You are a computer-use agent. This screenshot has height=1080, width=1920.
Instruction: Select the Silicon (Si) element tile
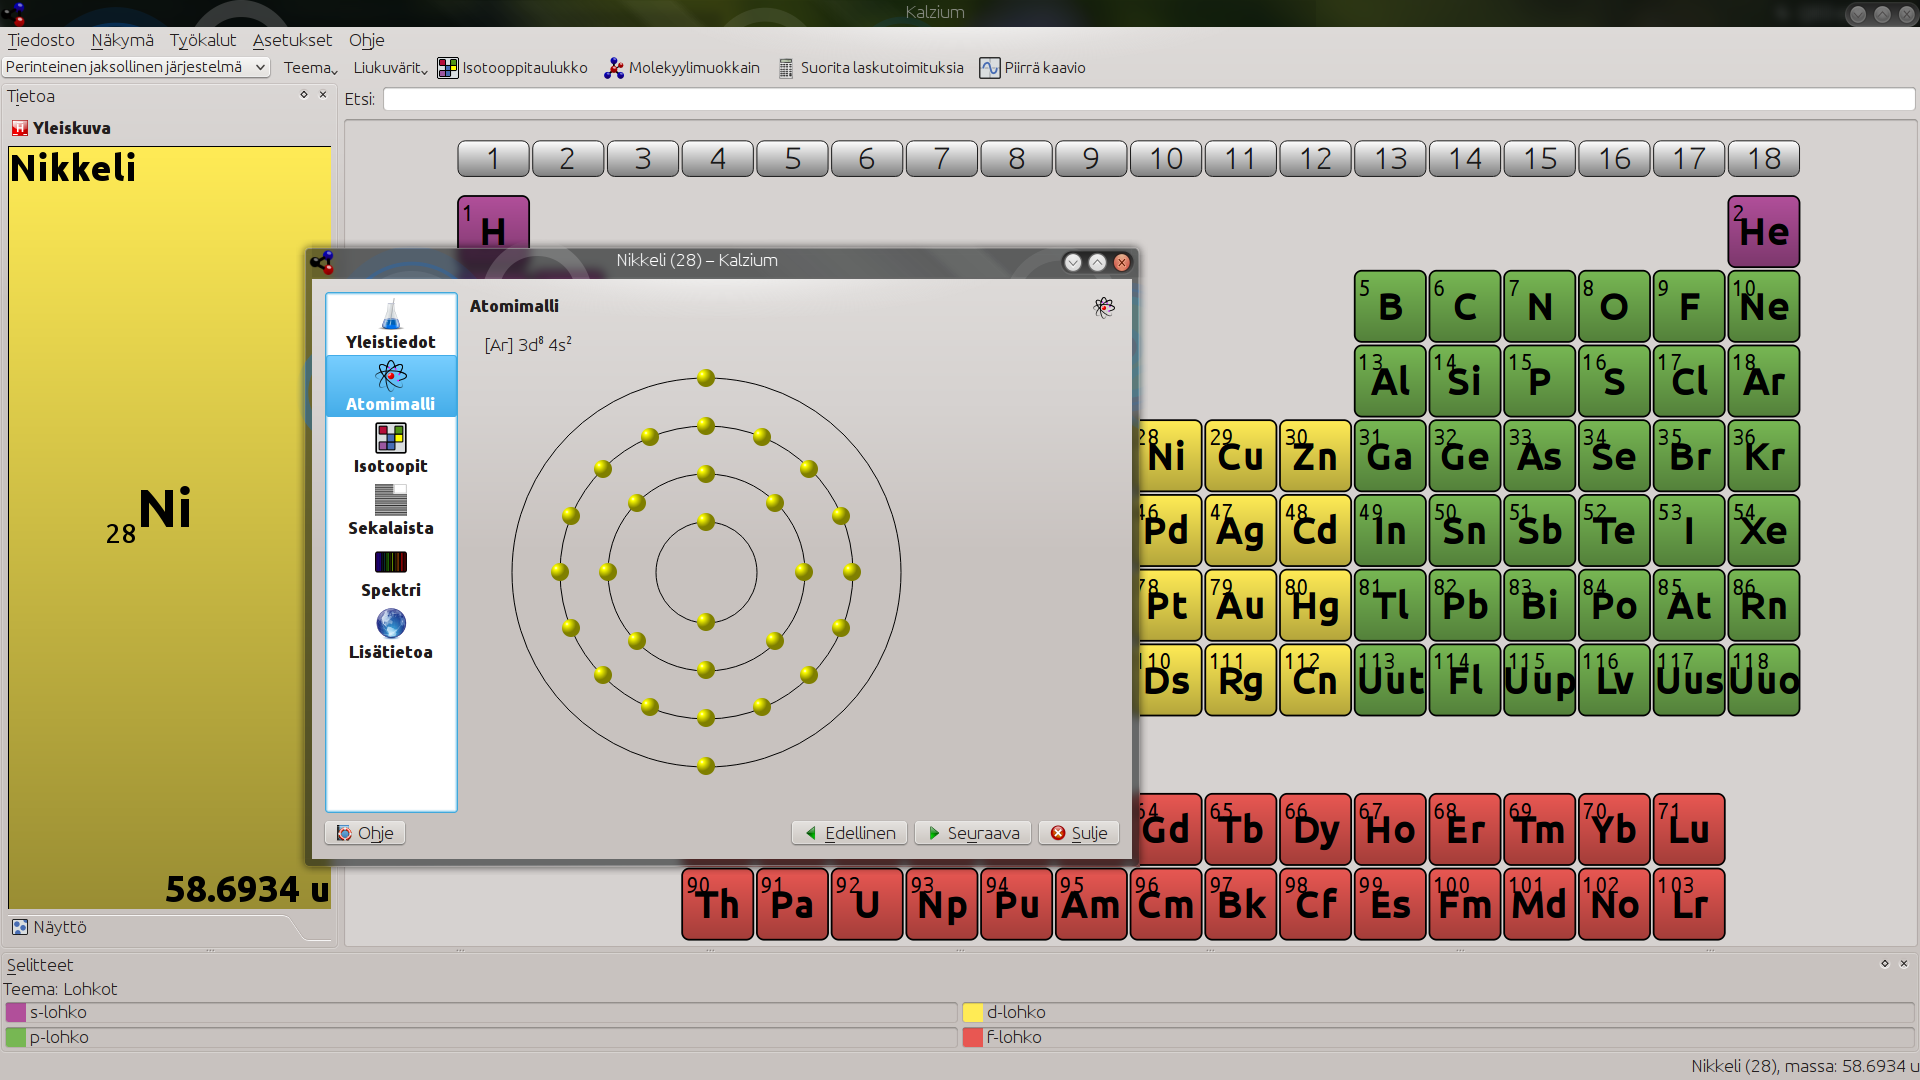point(1465,381)
